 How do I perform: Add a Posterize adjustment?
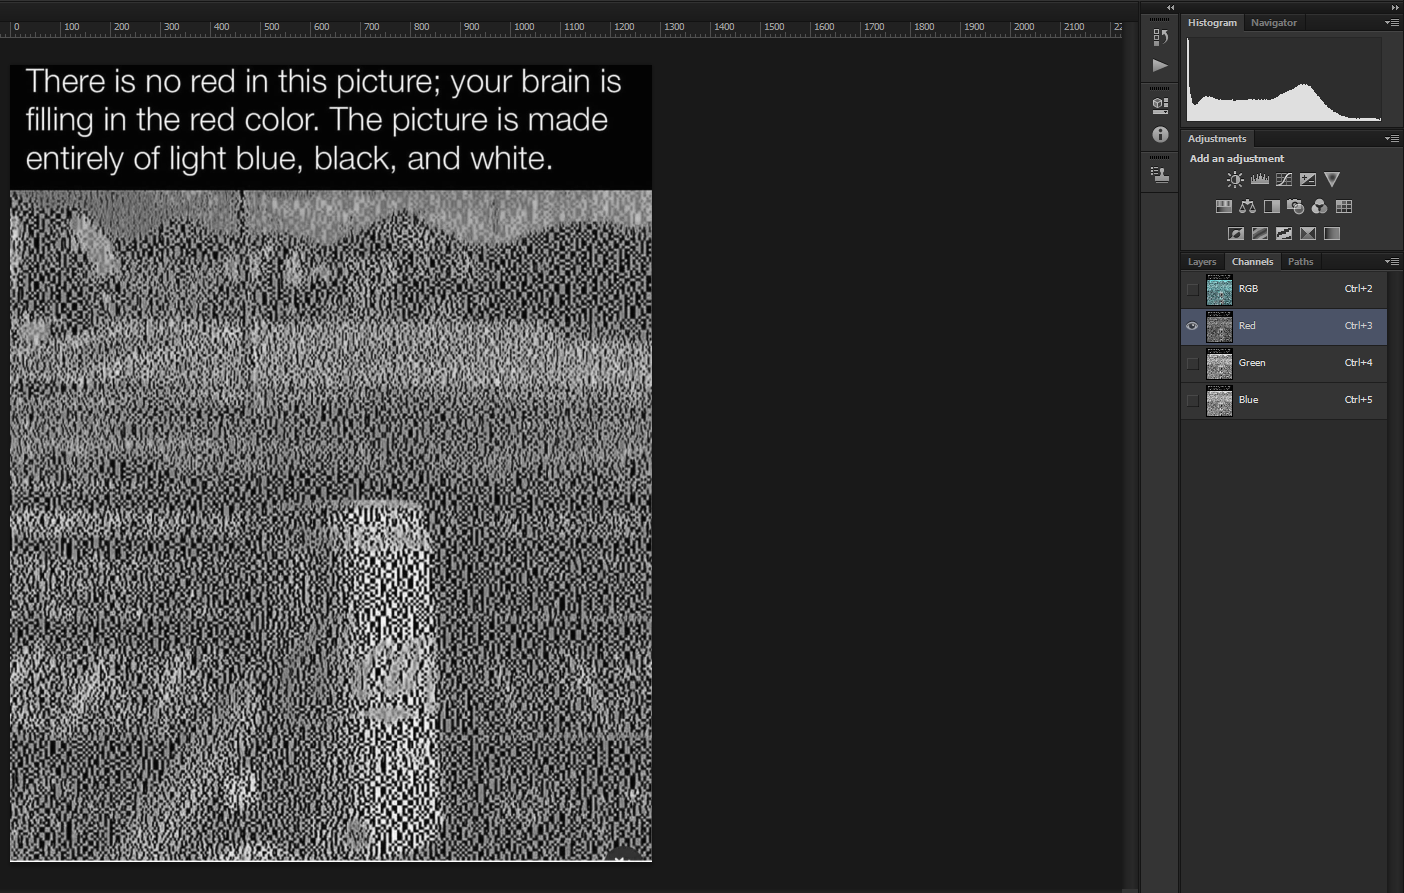click(x=1259, y=234)
